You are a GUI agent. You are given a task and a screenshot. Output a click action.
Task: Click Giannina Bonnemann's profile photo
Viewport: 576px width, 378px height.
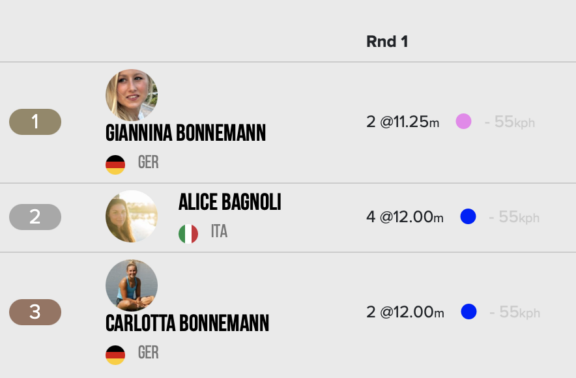(132, 95)
